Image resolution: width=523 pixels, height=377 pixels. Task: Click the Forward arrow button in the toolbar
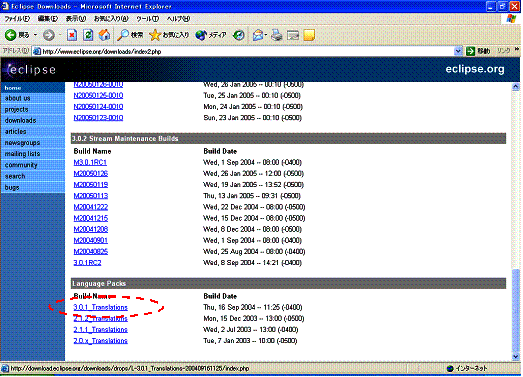(x=49, y=35)
